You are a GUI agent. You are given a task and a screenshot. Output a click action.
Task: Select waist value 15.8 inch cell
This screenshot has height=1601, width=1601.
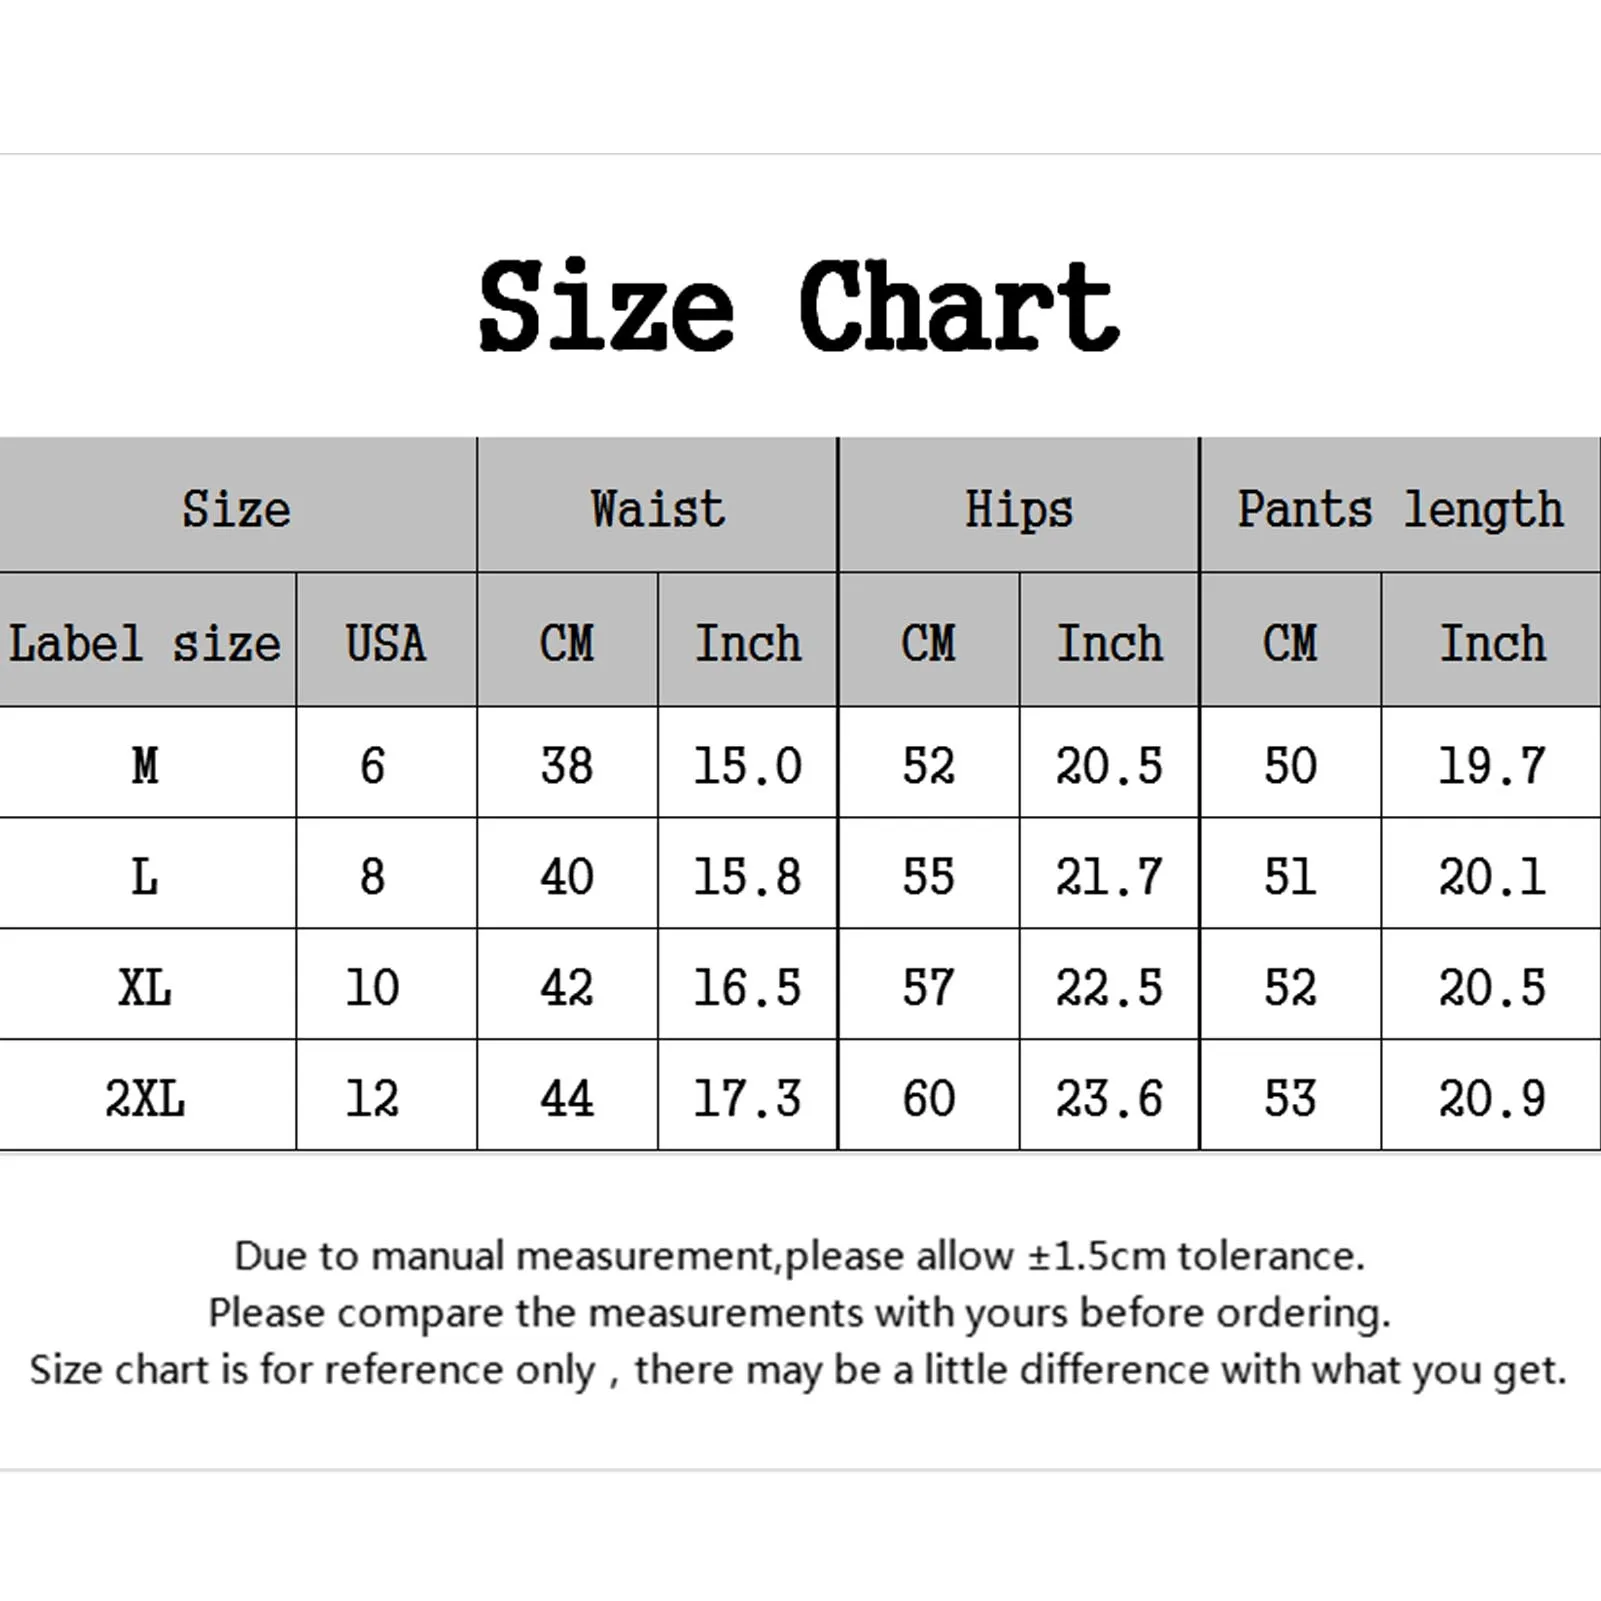(747, 877)
